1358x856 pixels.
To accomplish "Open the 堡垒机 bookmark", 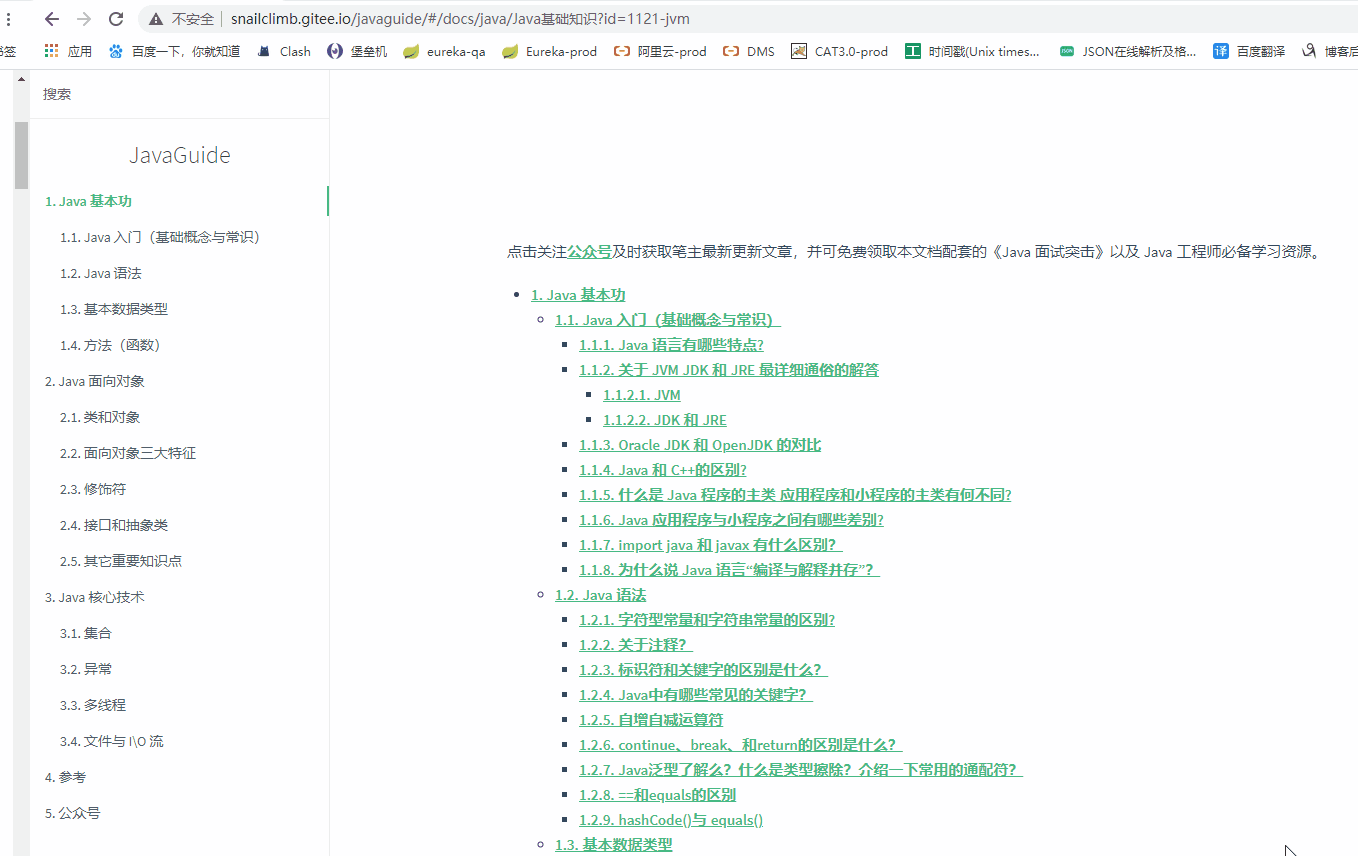I will click(358, 51).
